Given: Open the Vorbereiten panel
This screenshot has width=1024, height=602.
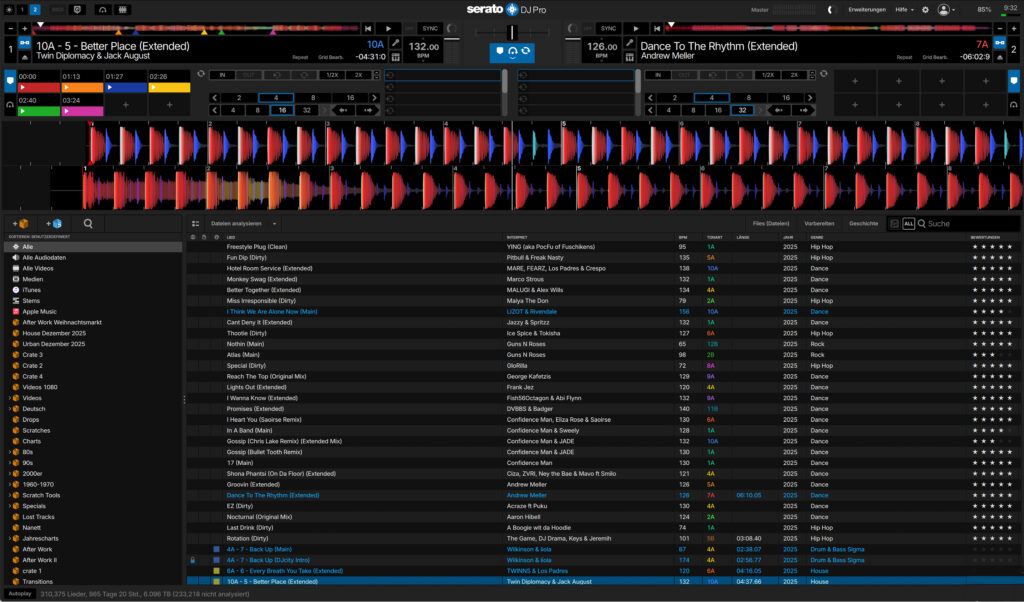Looking at the screenshot, I should click(x=819, y=224).
